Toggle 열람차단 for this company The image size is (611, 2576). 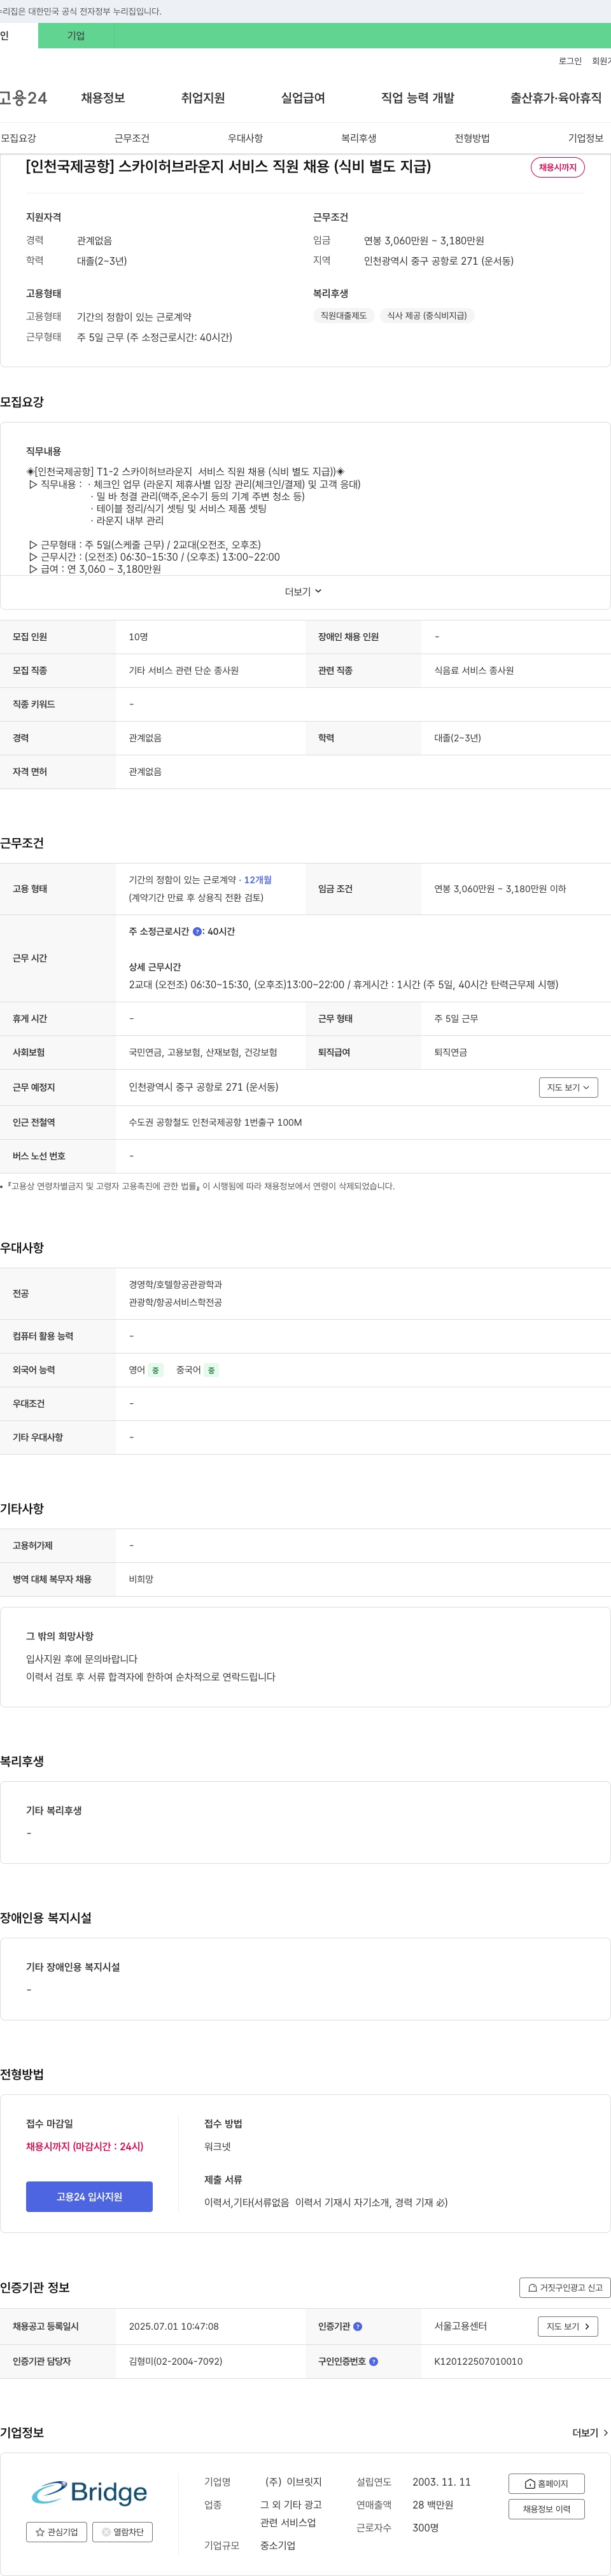point(122,2531)
